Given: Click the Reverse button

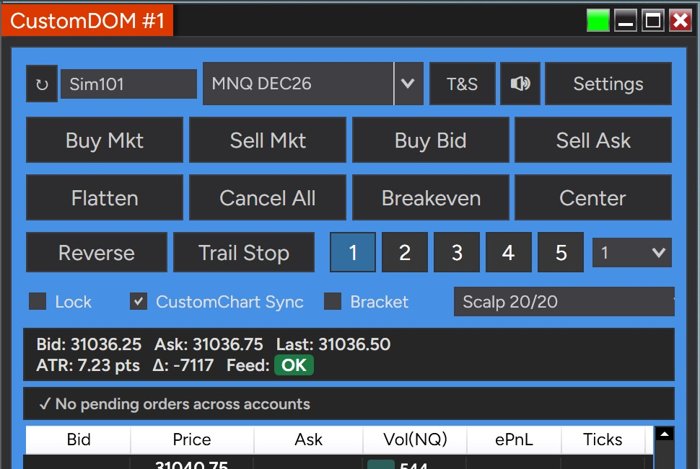Looking at the screenshot, I should (96, 253).
